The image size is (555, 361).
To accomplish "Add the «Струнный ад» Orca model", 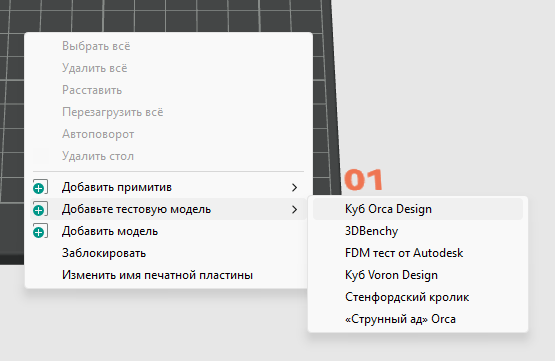I will click(418, 319).
